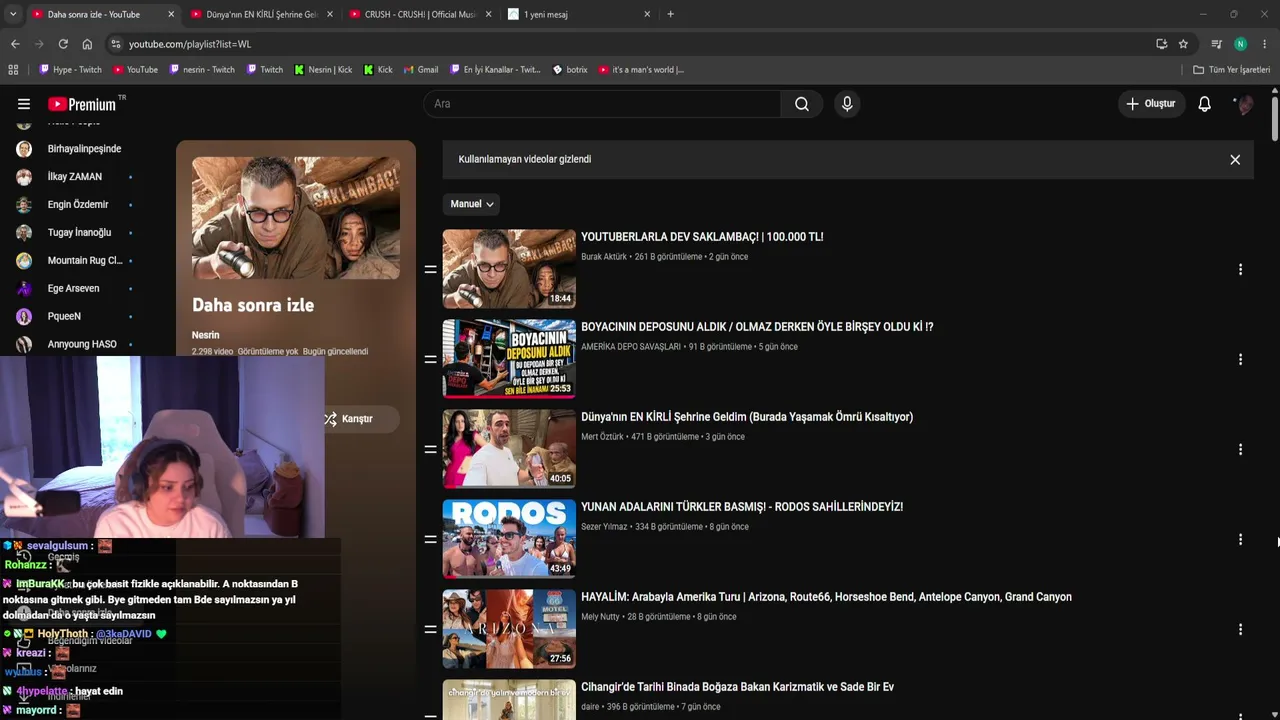
Task: Open Burak Aktürk channel link
Action: tap(604, 257)
